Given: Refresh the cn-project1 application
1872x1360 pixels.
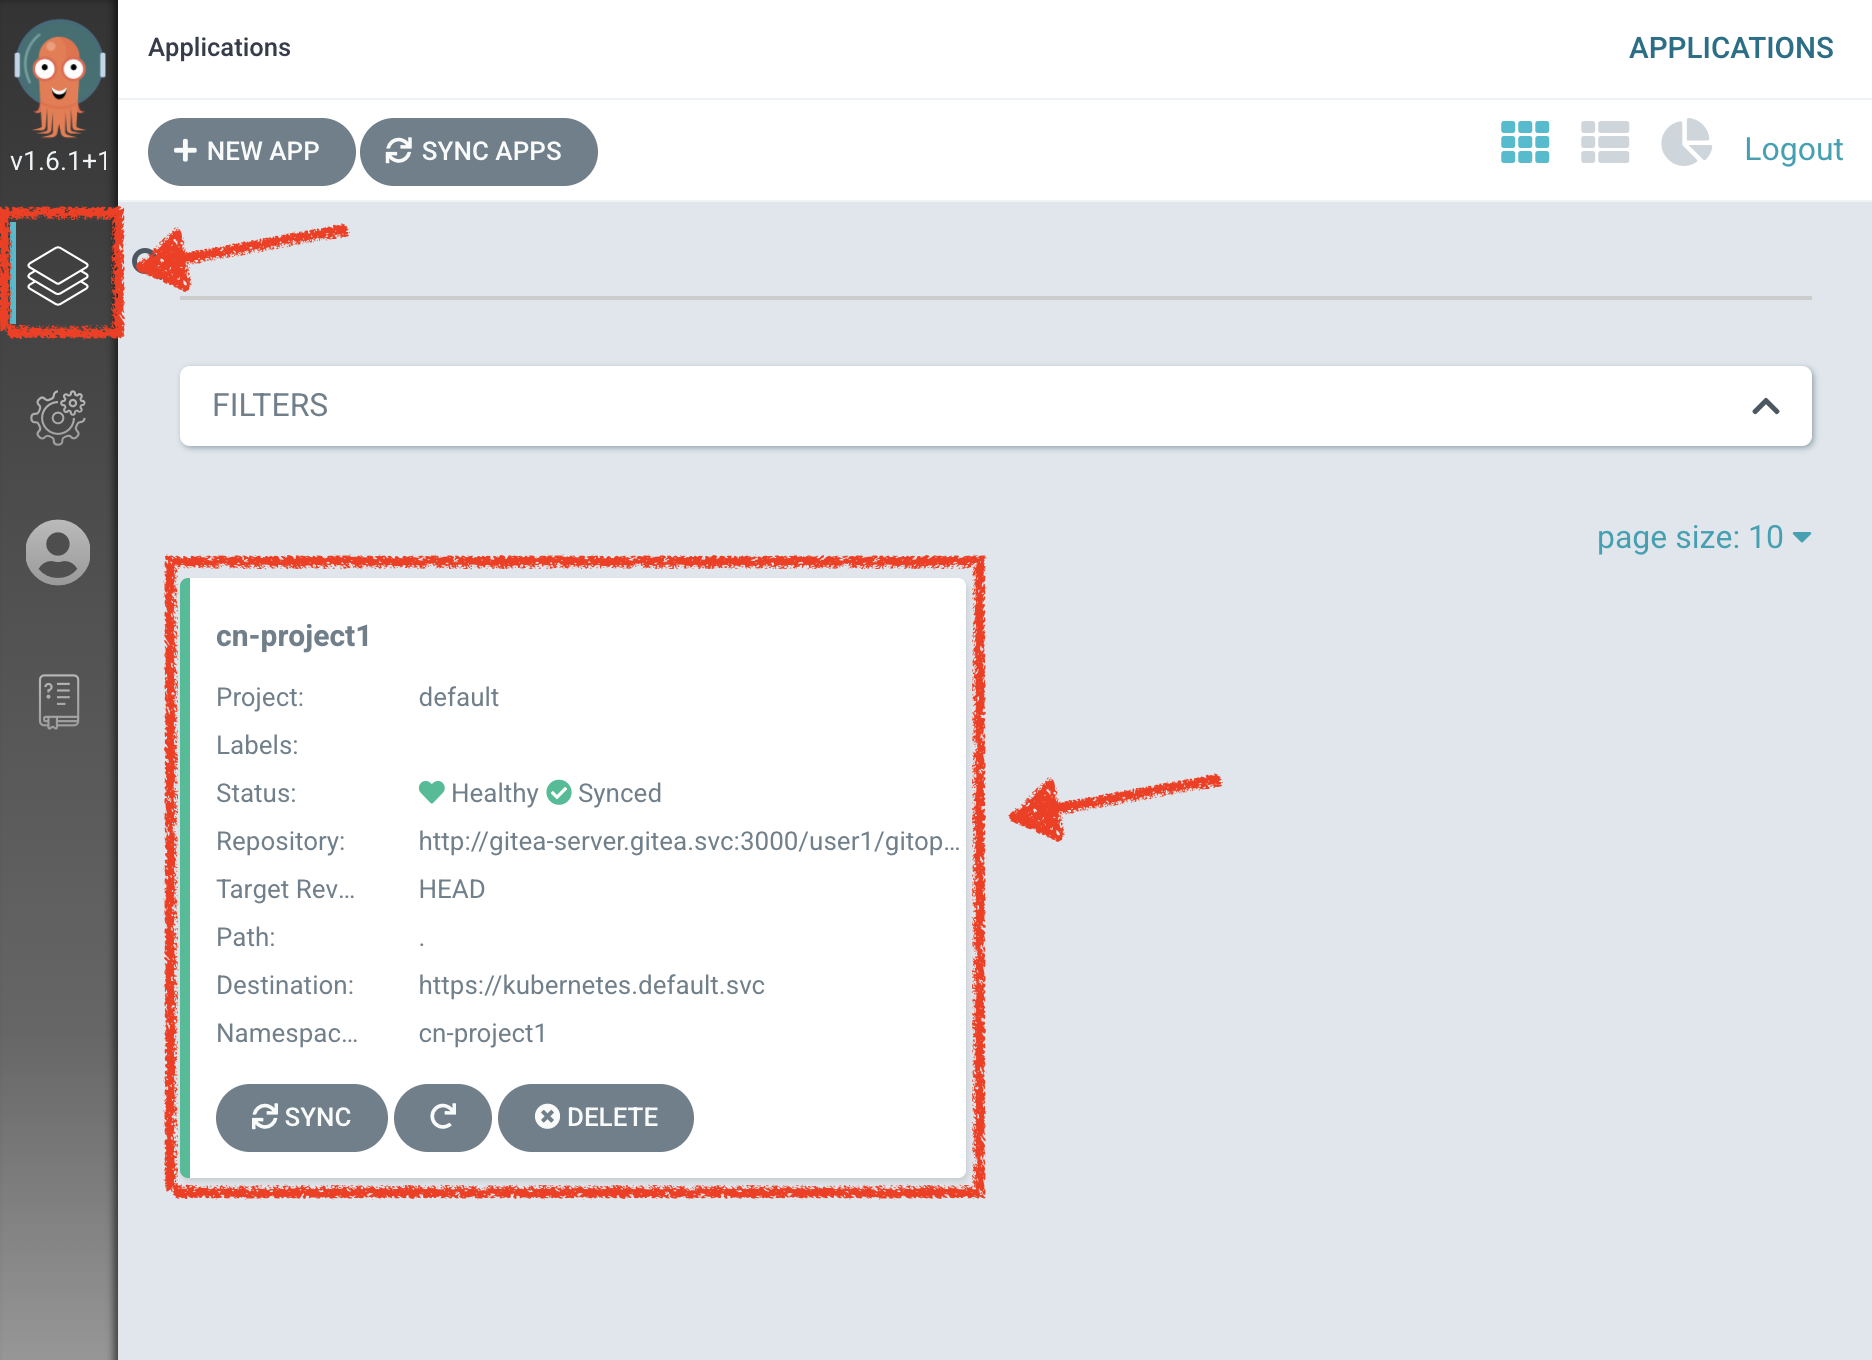Looking at the screenshot, I should pyautogui.click(x=443, y=1117).
